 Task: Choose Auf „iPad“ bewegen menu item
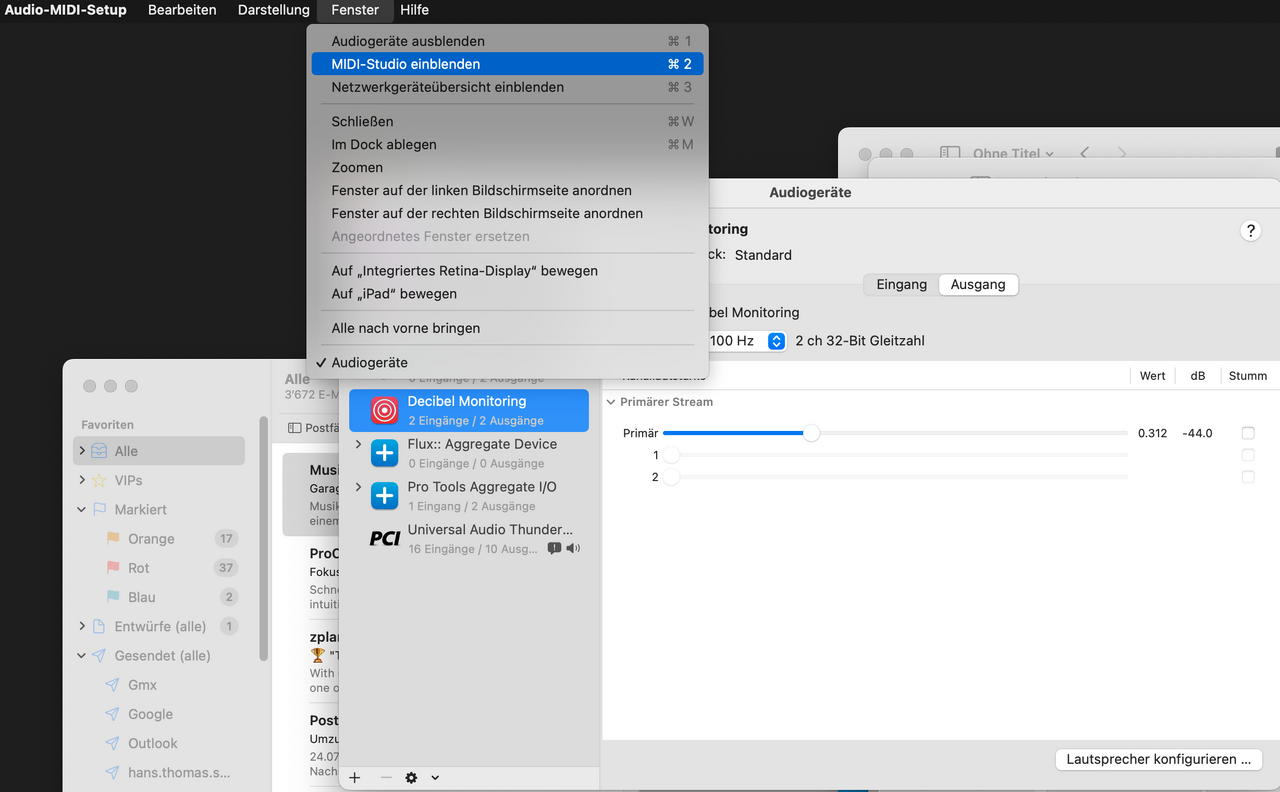pyautogui.click(x=507, y=294)
